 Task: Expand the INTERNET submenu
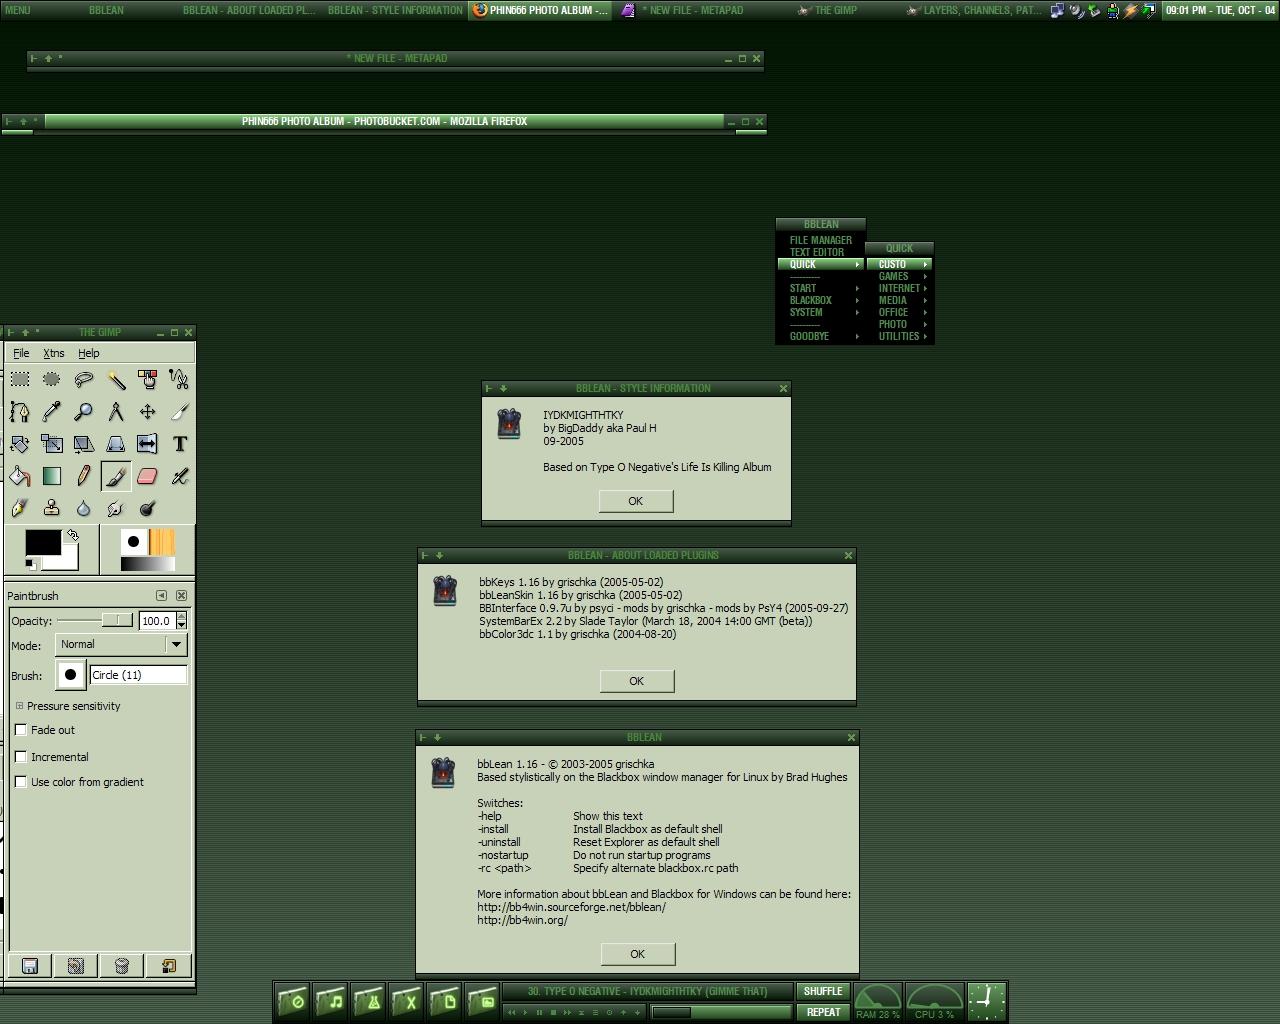tap(900, 288)
